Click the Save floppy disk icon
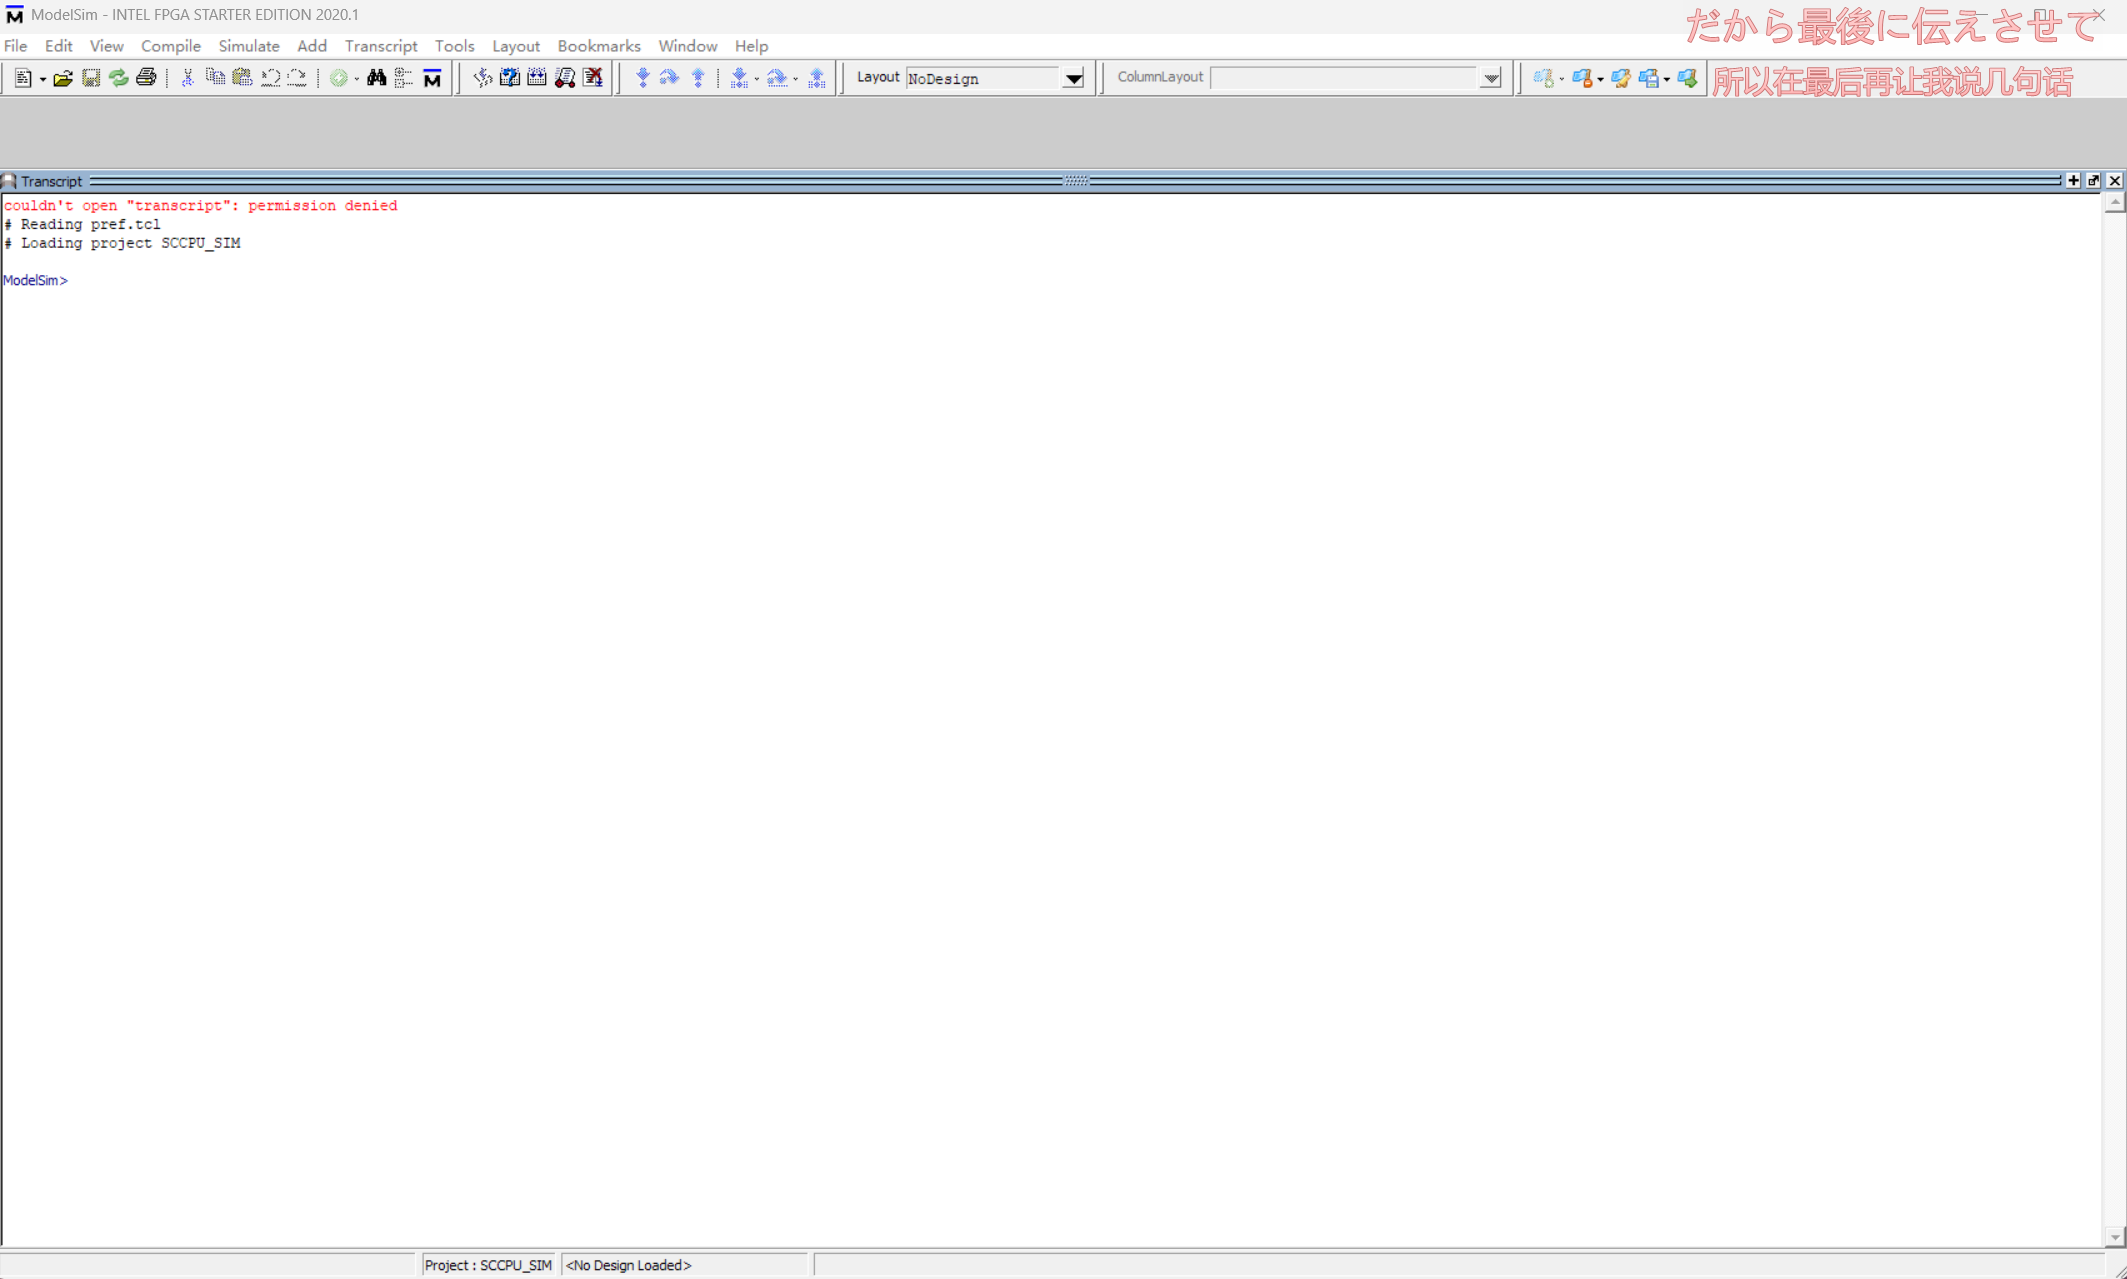Image resolution: width=2127 pixels, height=1279 pixels. pos(91,78)
